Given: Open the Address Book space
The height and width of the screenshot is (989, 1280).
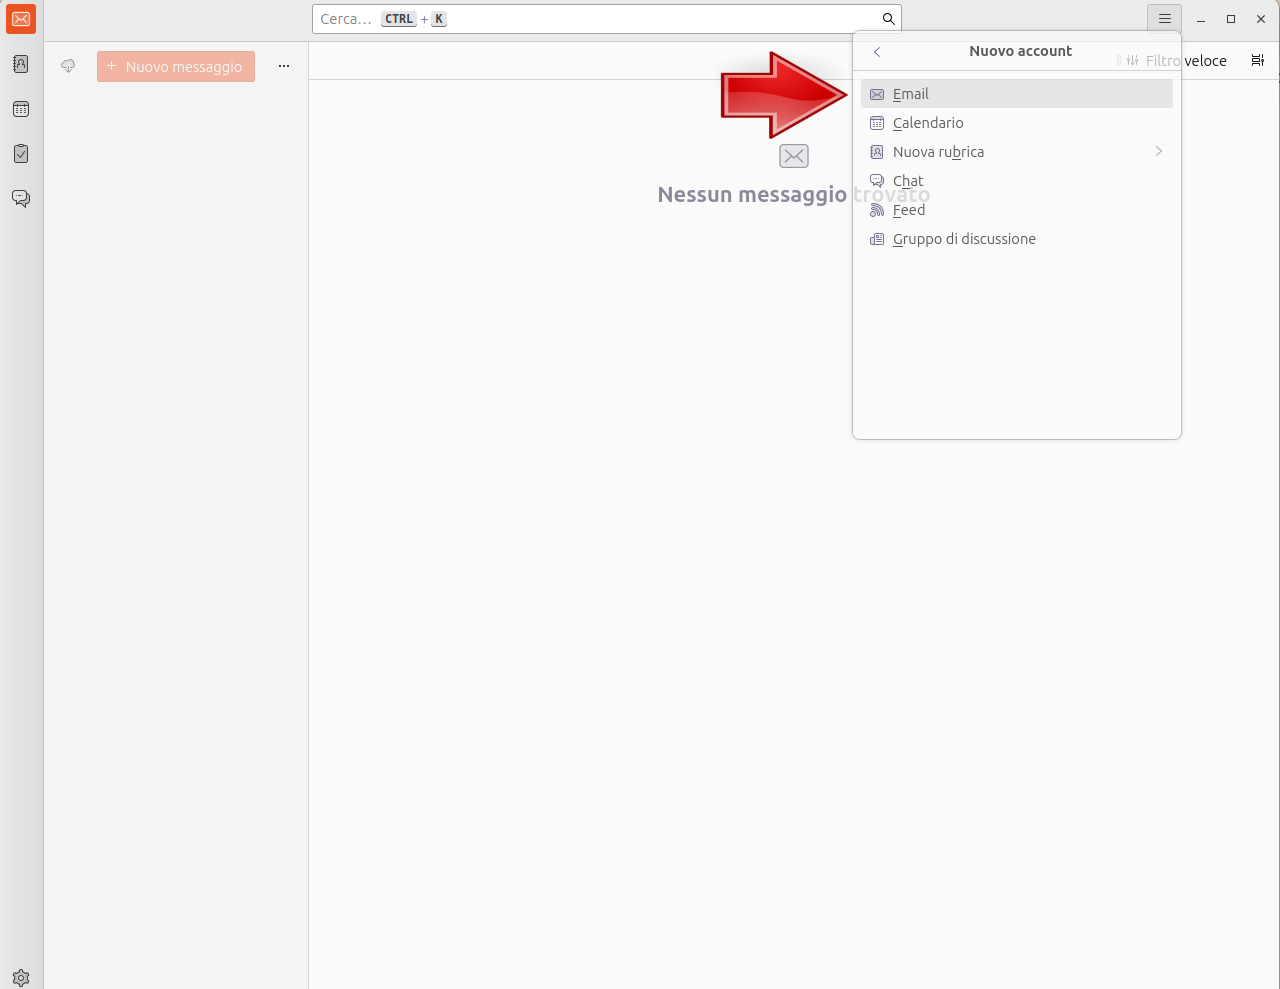Looking at the screenshot, I should coord(21,64).
